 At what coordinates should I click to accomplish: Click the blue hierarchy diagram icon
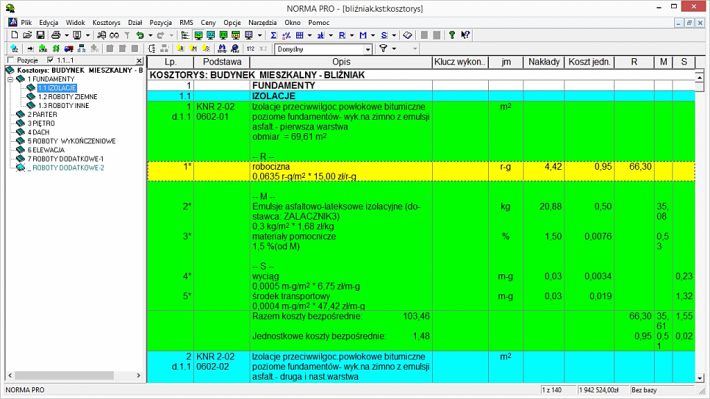point(82,48)
